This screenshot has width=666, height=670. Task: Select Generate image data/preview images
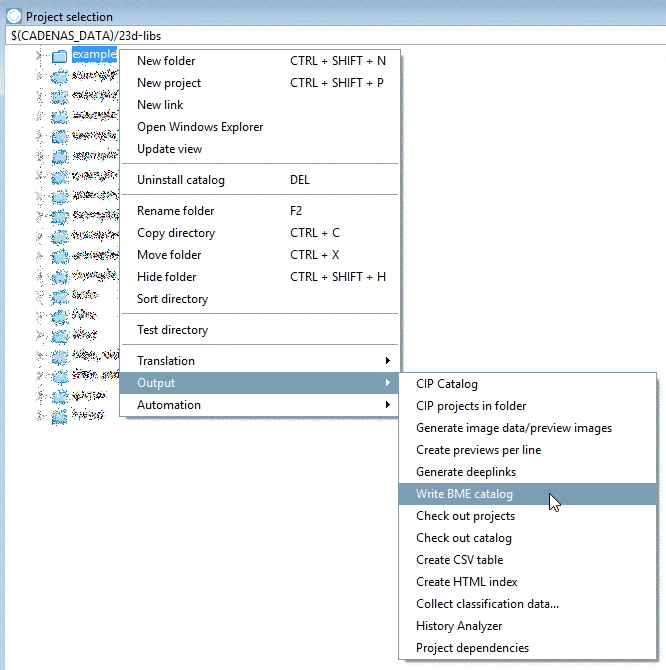(x=528, y=428)
